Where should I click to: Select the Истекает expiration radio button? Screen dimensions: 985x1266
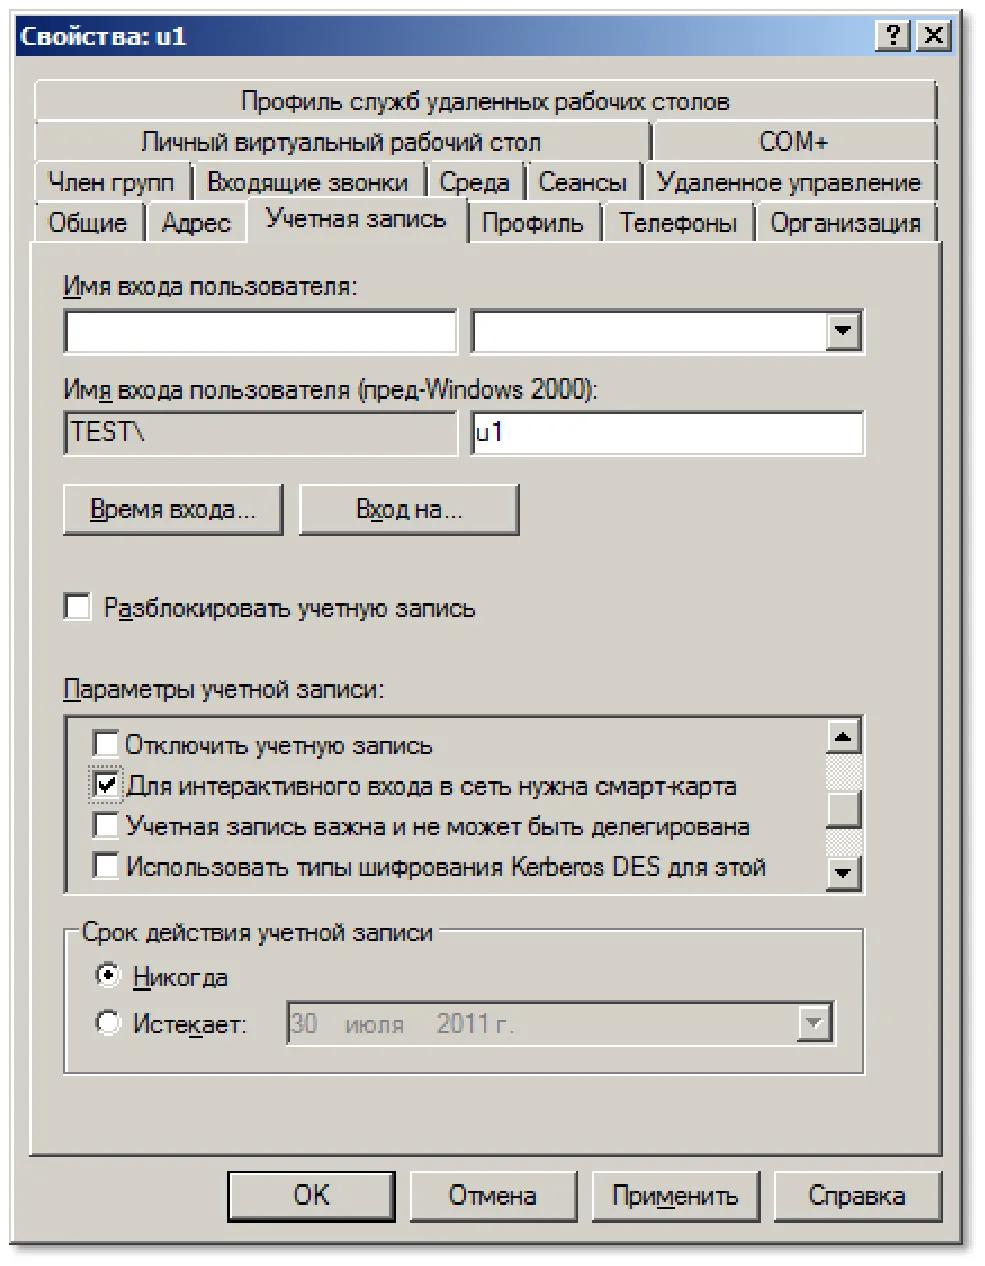coord(107,1023)
